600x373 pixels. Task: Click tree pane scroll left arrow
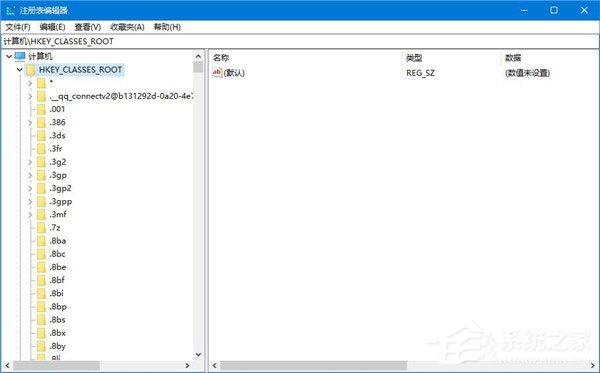8,366
